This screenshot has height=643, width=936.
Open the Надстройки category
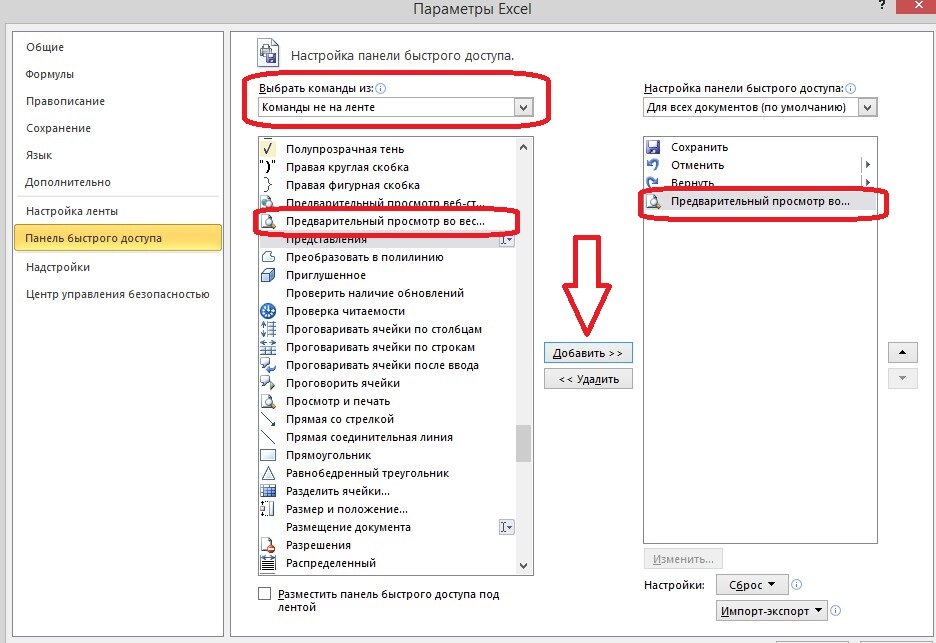tap(58, 267)
